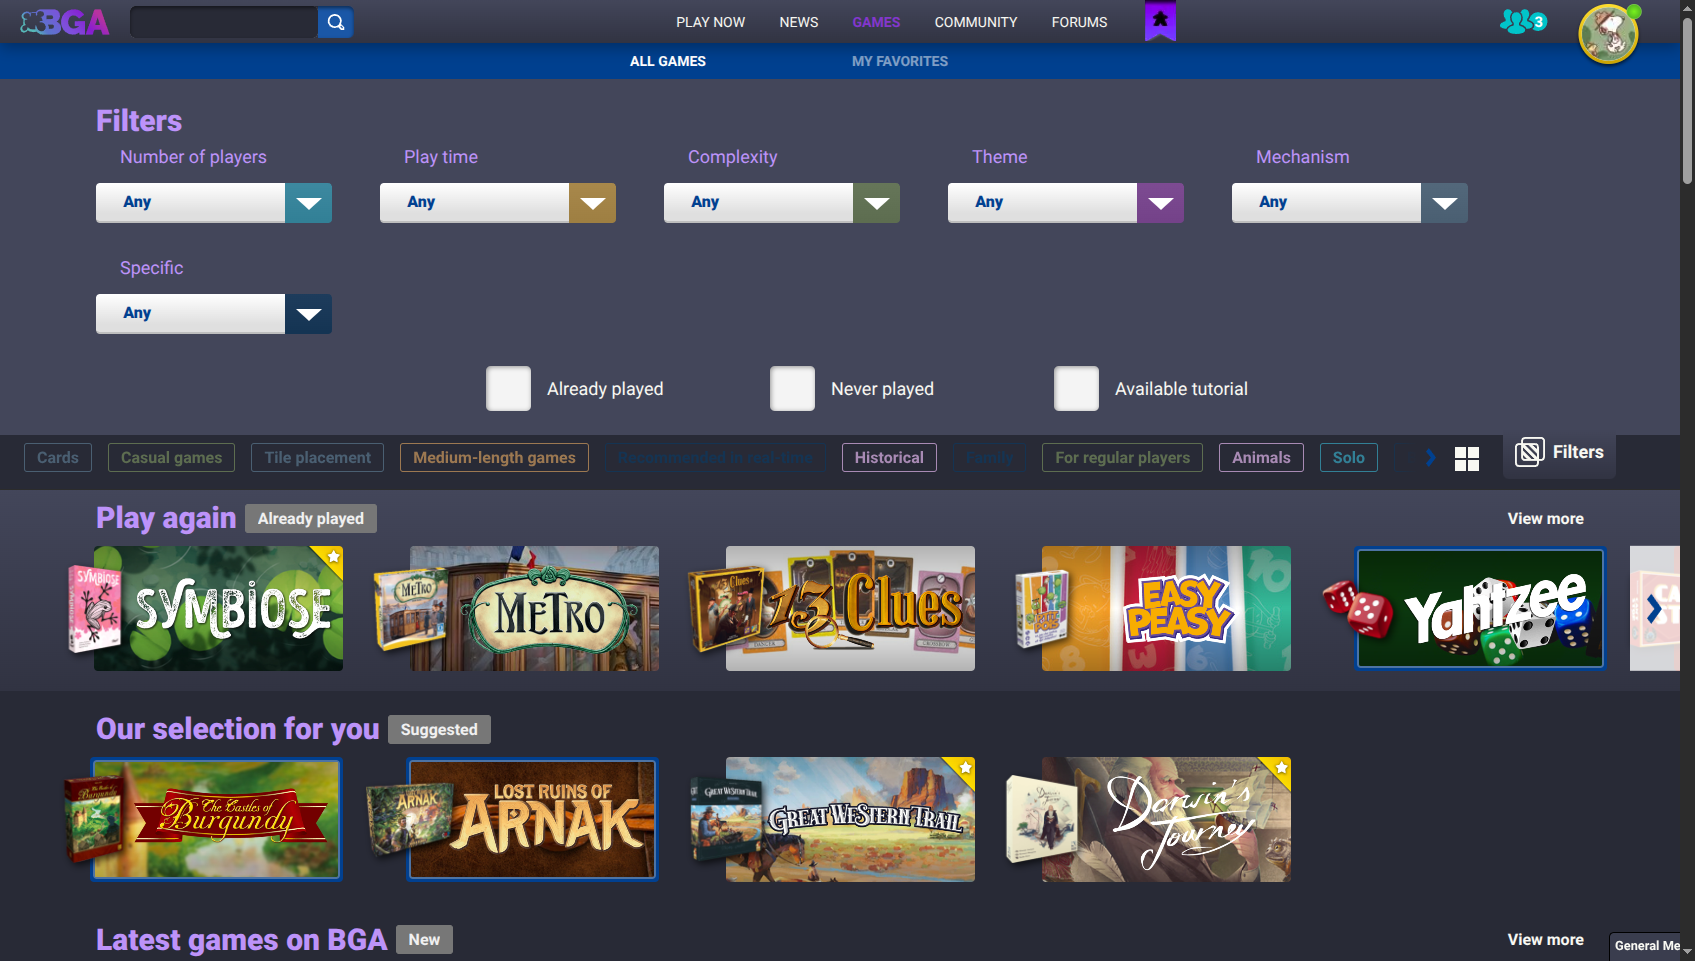
Task: Switch to MY FAVORITES tab
Action: coord(900,61)
